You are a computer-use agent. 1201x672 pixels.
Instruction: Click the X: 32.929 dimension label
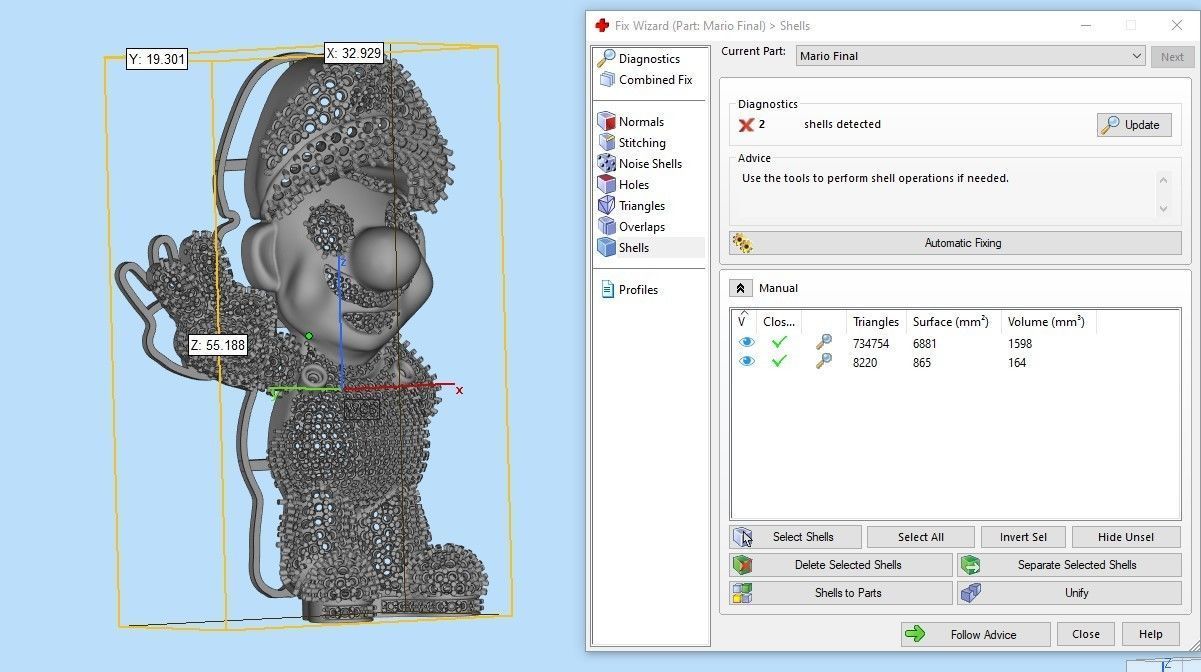click(354, 53)
